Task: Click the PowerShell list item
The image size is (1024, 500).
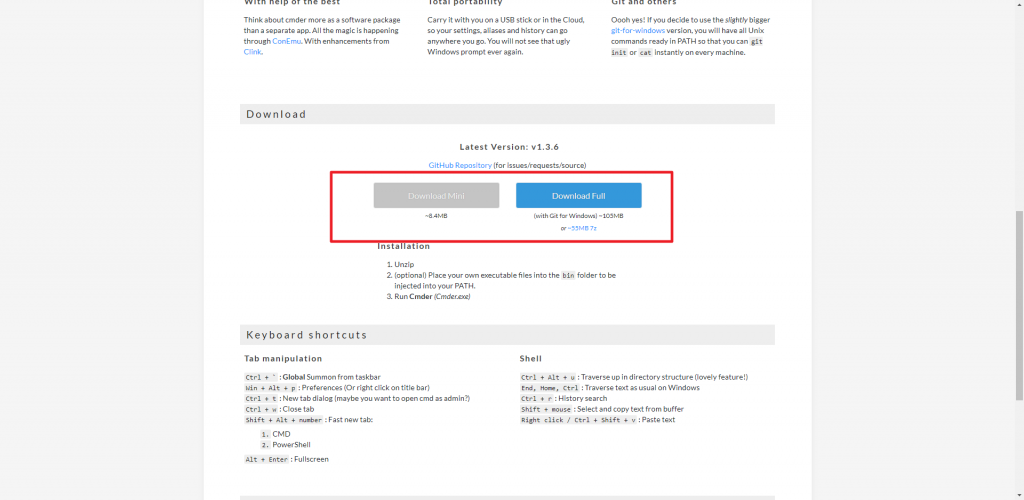Action: click(291, 445)
